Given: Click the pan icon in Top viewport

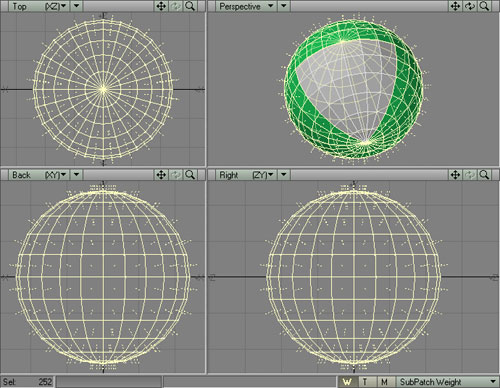Looking at the screenshot, I should click(161, 6).
